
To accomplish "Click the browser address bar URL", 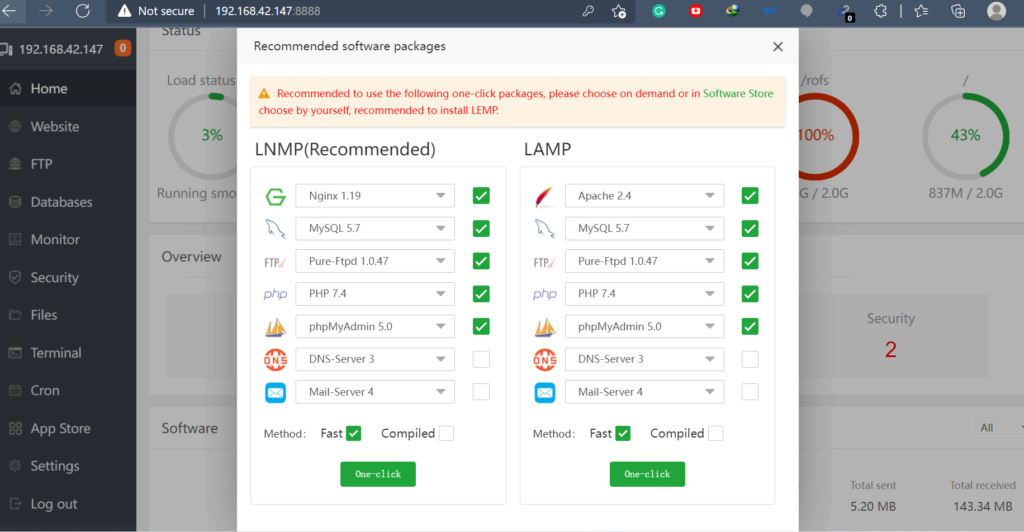I will [x=268, y=11].
